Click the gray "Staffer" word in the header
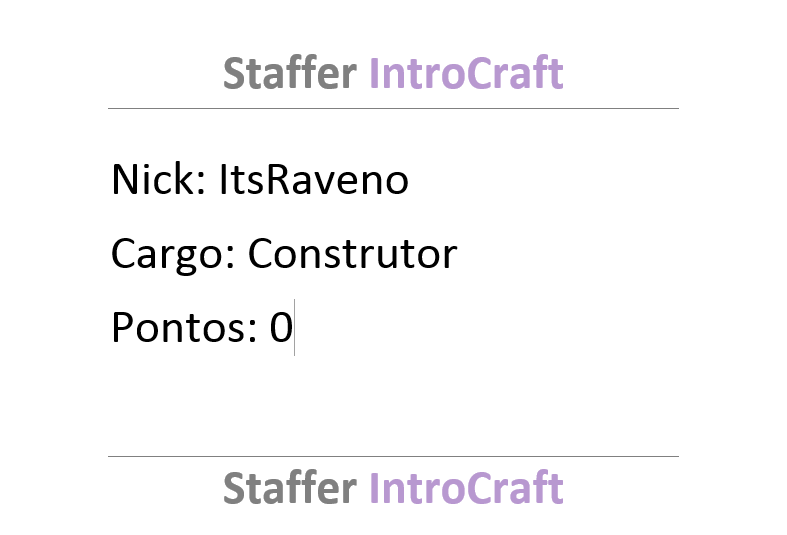The image size is (787, 535). pos(290,73)
